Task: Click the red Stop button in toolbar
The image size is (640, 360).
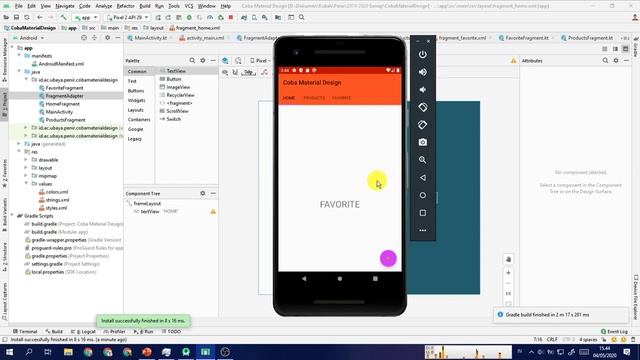Action: [x=231, y=18]
